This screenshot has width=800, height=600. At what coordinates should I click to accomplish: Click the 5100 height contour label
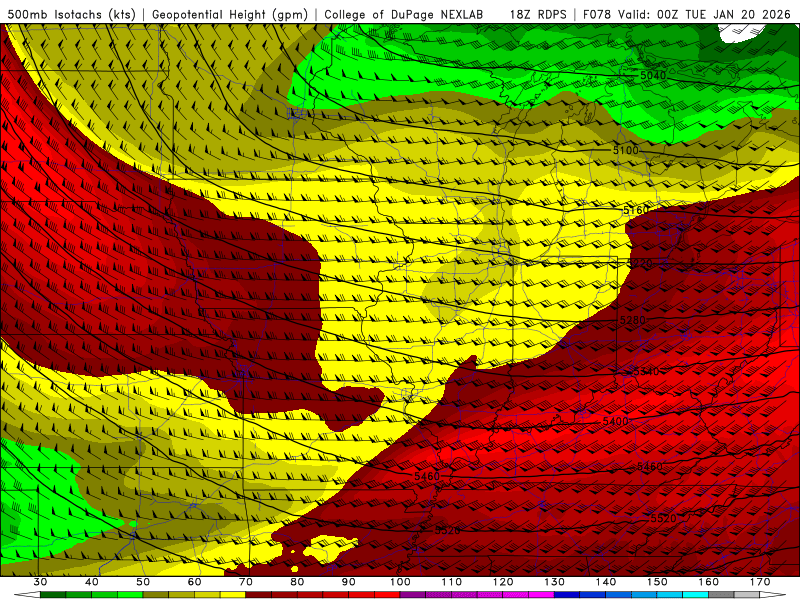pos(625,150)
